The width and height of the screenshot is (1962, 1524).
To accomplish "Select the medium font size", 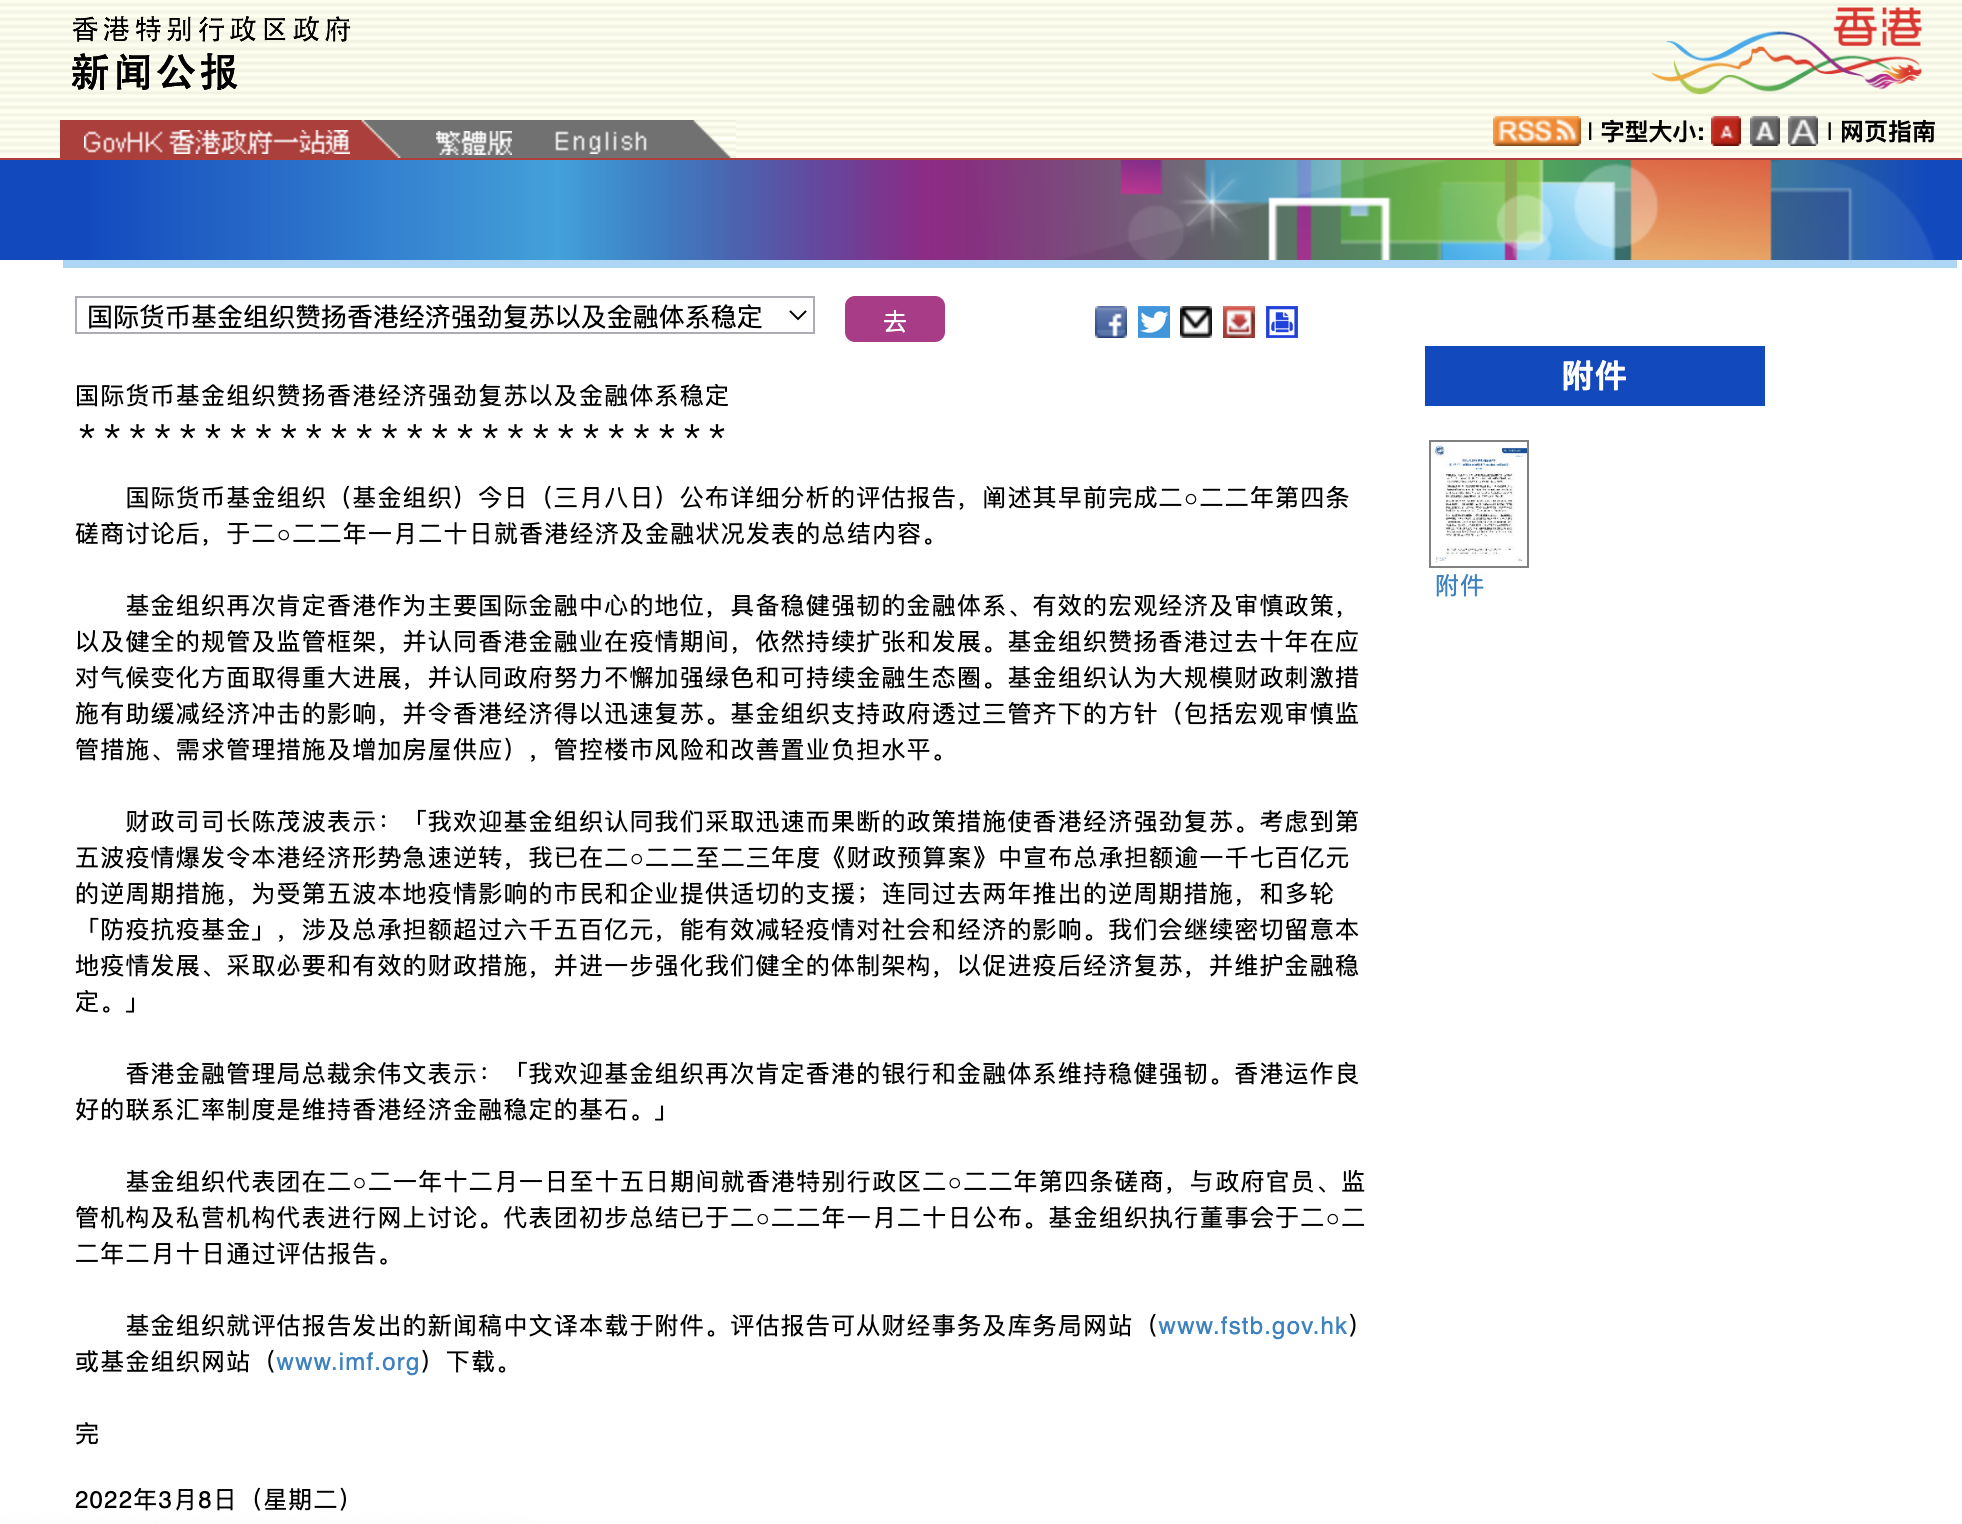I will click(x=1764, y=131).
